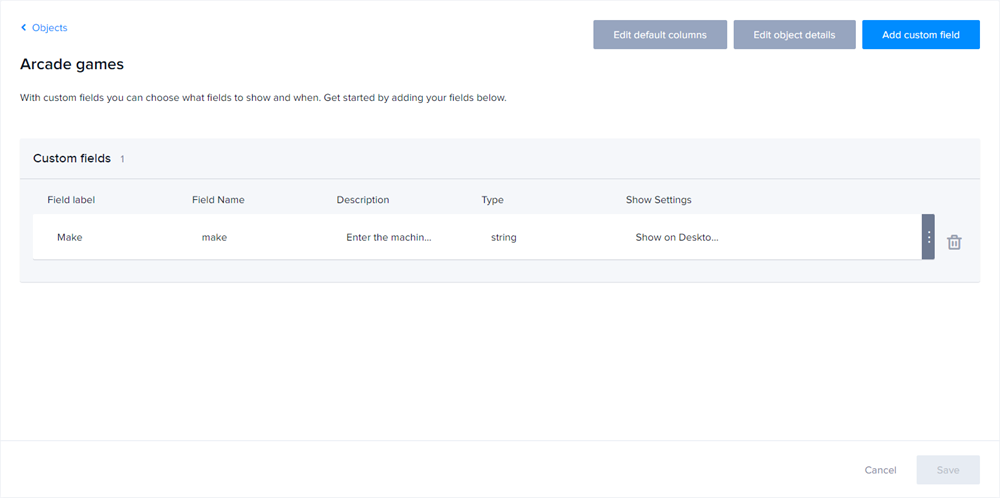Click the lowercase make field name cell
Screen dimensions: 1000x498
coord(214,238)
